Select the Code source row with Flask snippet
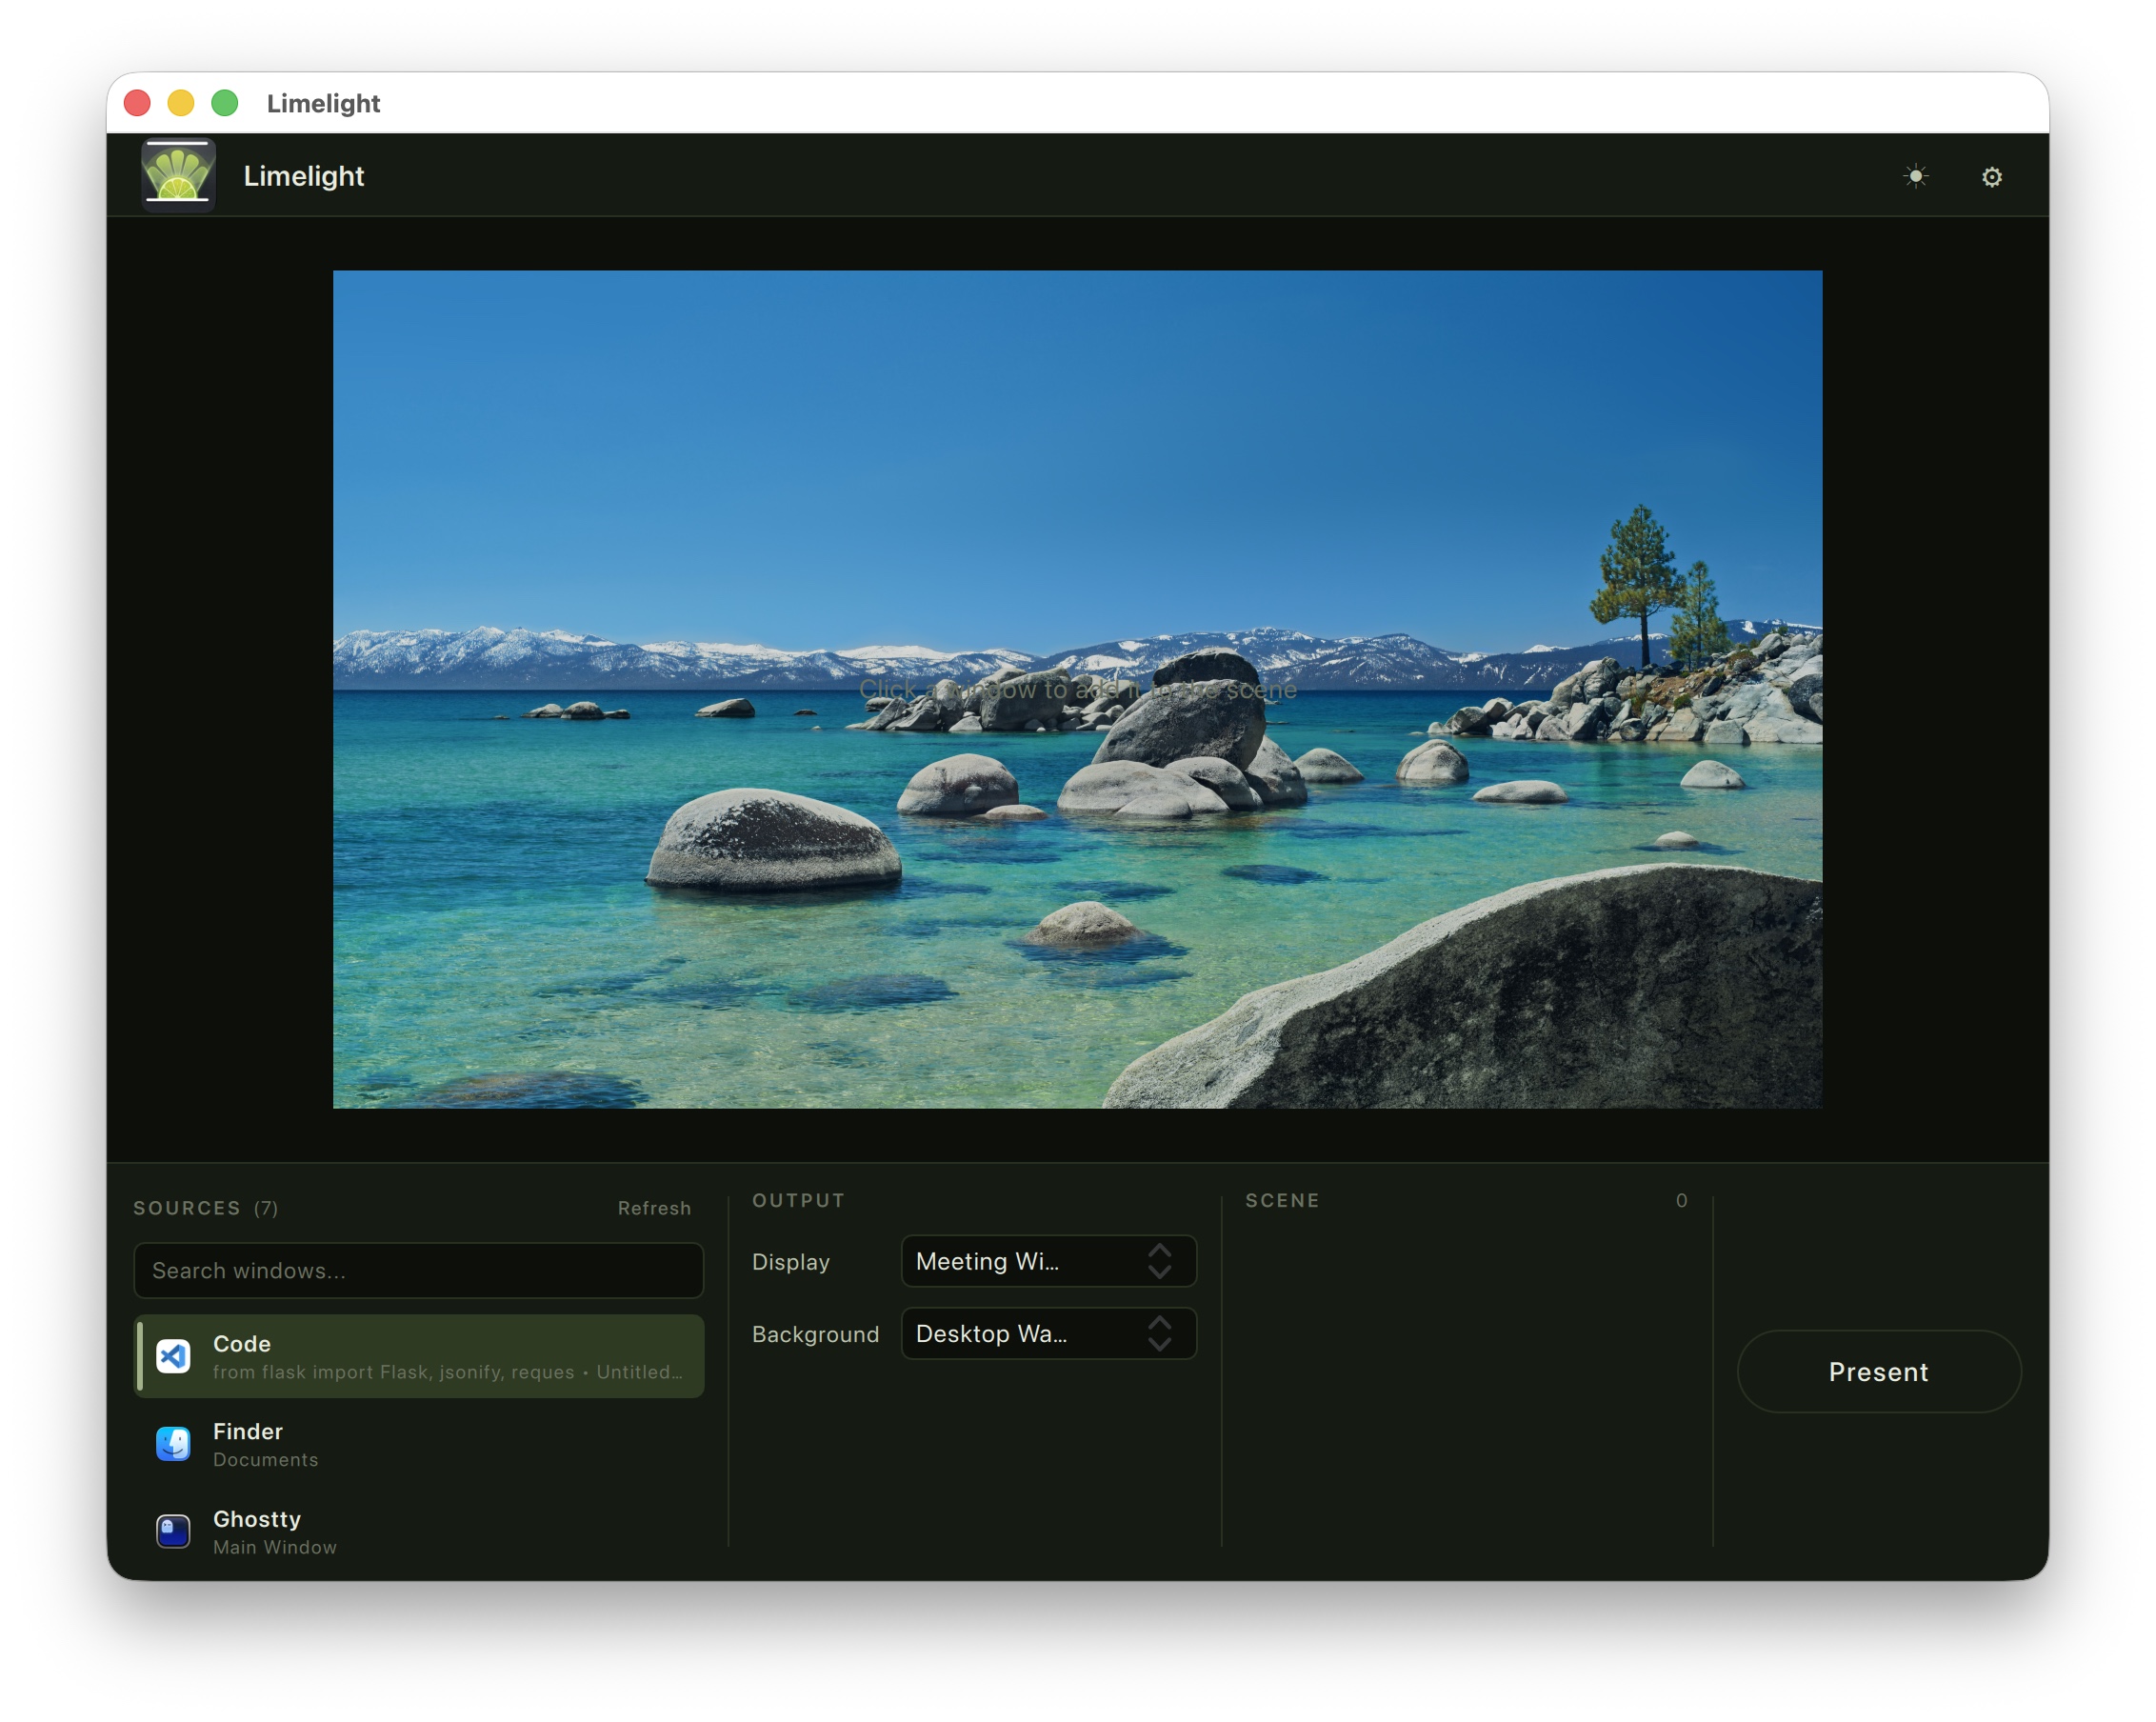This screenshot has height=1722, width=2156. [x=420, y=1357]
